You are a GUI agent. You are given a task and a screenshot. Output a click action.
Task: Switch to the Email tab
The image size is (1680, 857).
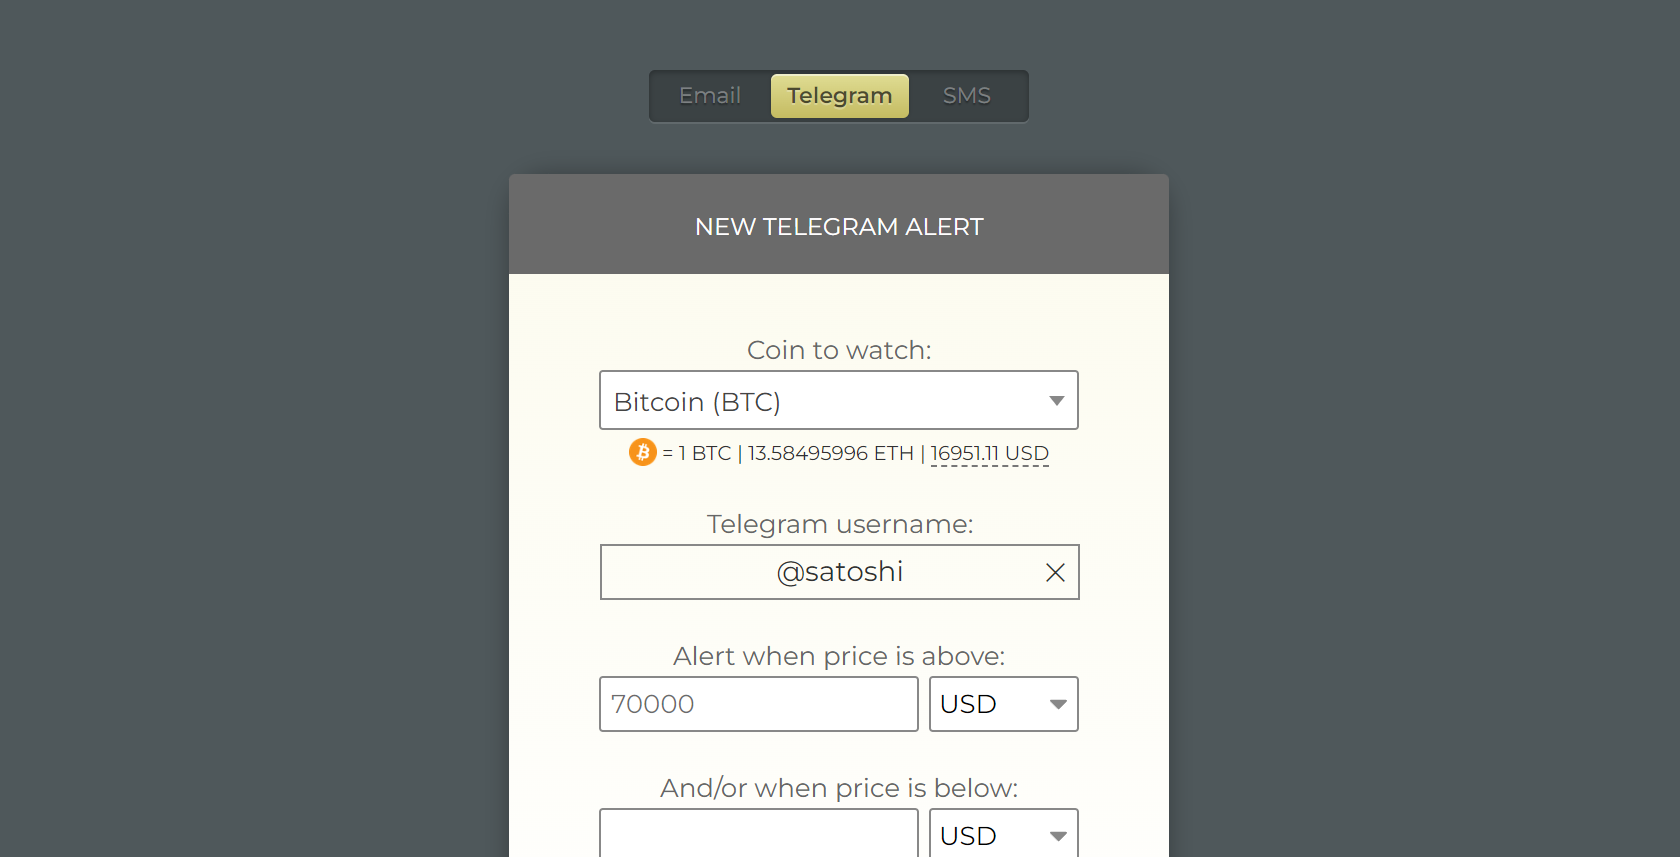point(709,95)
